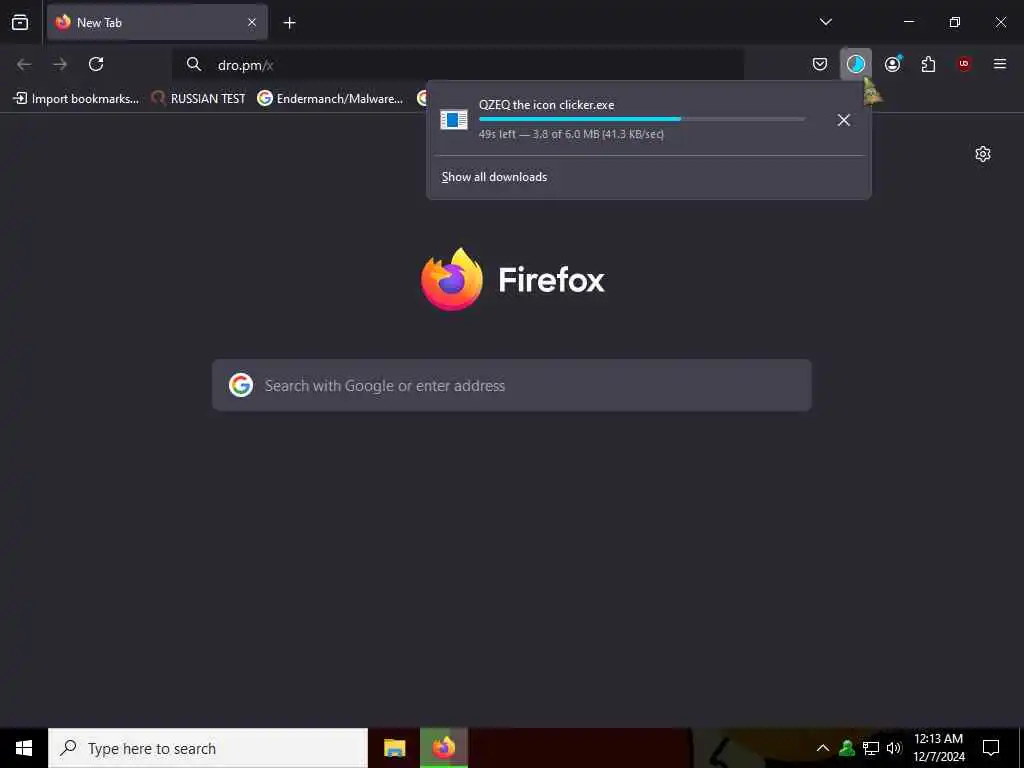Open File Explorer from the taskbar
The width and height of the screenshot is (1024, 768).
point(394,748)
